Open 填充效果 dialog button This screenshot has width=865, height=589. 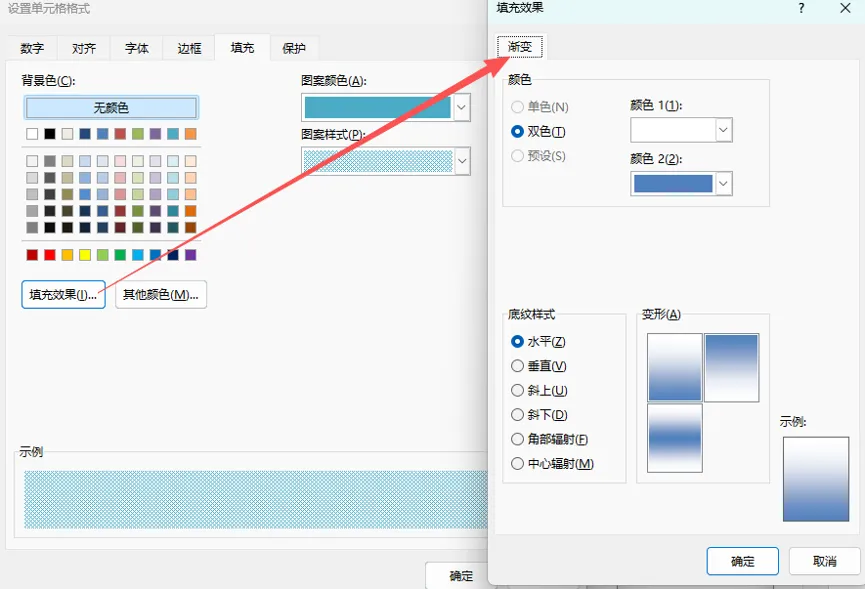63,294
